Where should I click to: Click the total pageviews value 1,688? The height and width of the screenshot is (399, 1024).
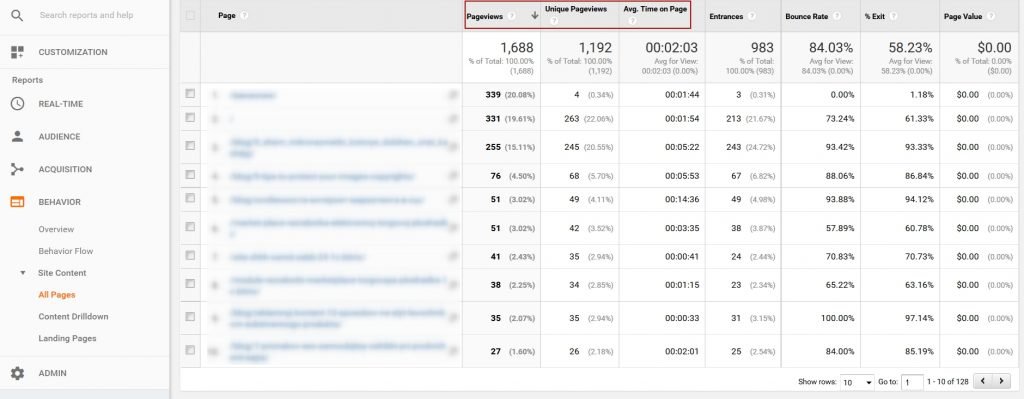pos(517,48)
